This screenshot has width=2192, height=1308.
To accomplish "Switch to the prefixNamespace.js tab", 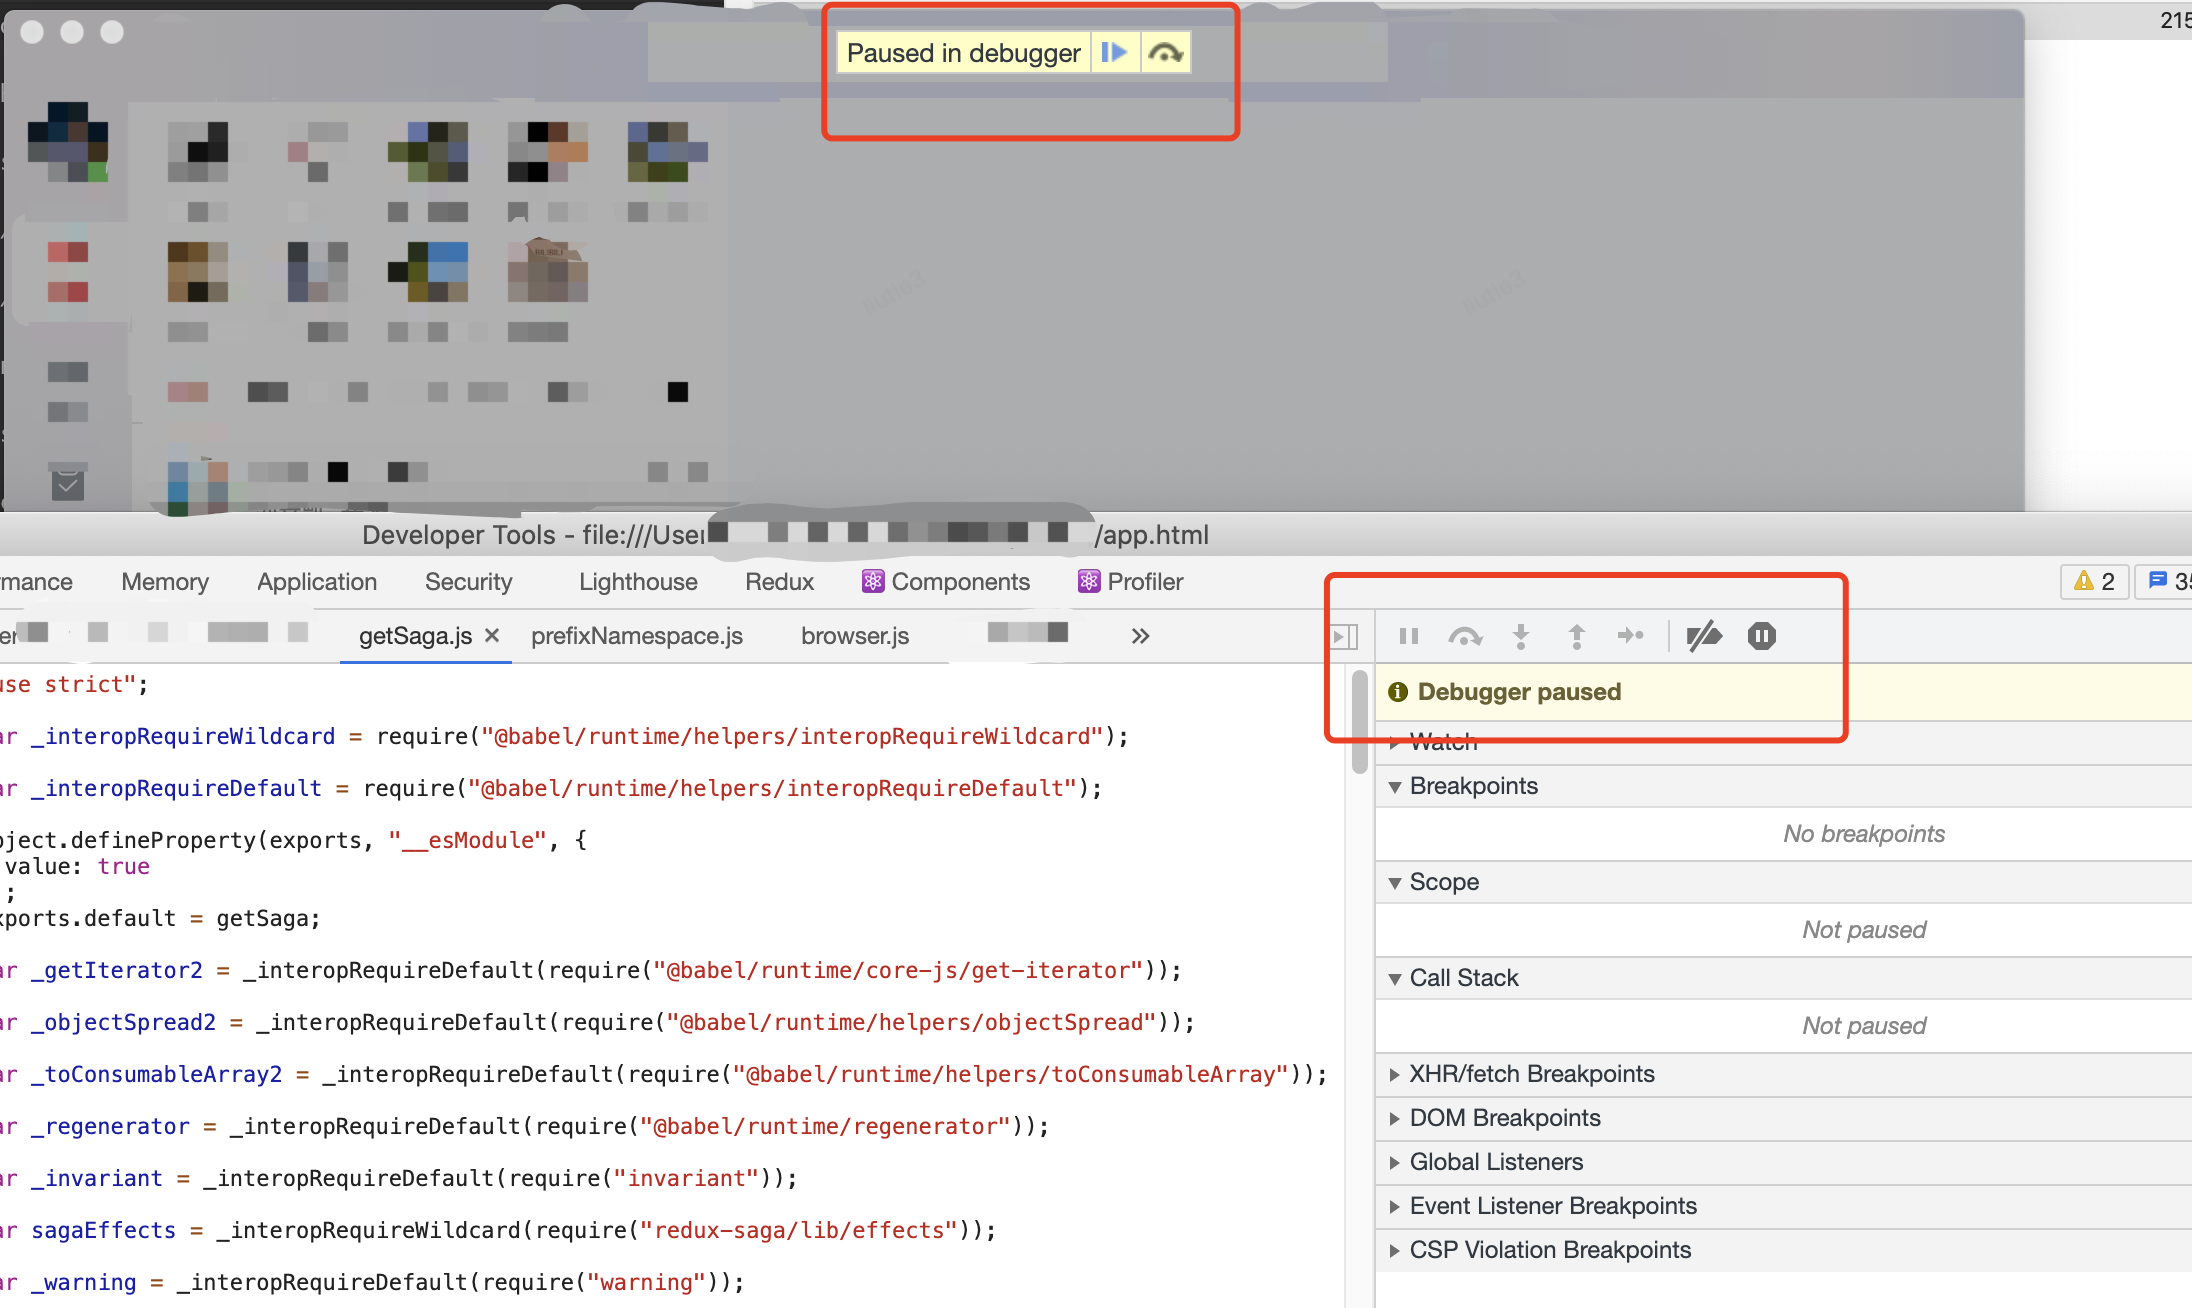I will click(x=637, y=635).
